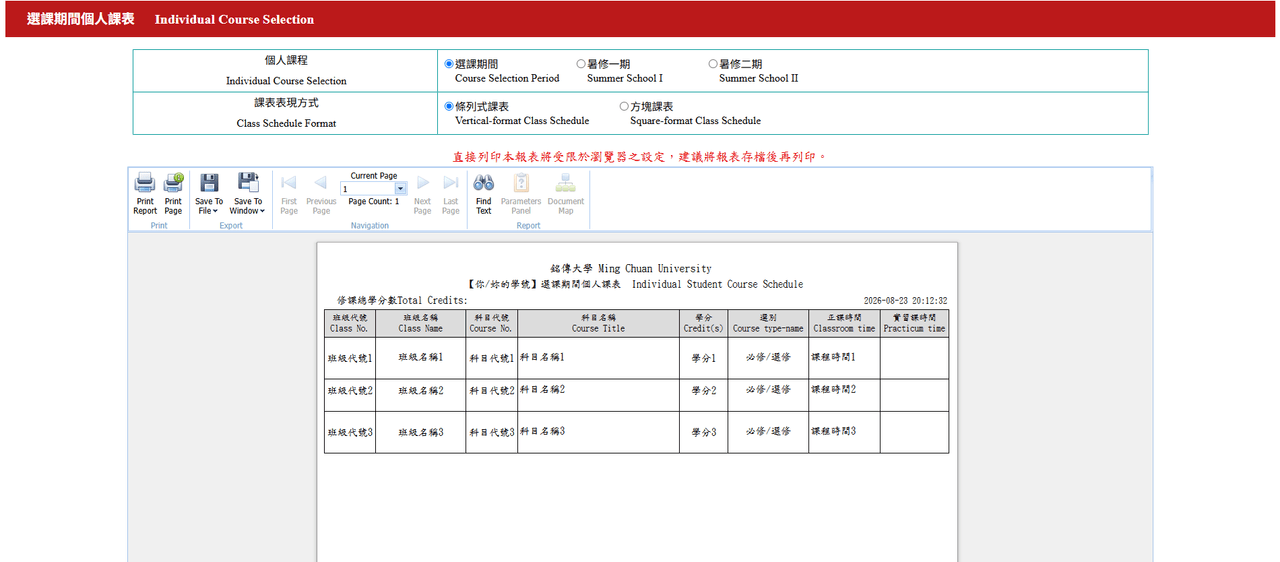Click the Class No. column header
Image resolution: width=1280 pixels, height=562 pixels.
(x=349, y=323)
